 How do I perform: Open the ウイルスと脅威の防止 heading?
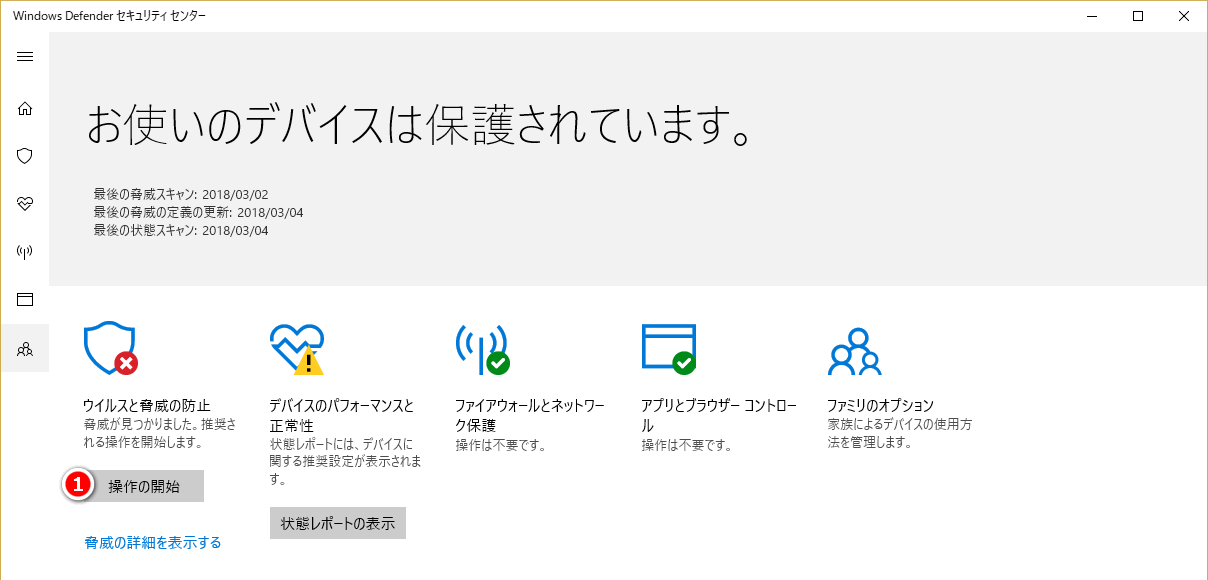point(147,405)
